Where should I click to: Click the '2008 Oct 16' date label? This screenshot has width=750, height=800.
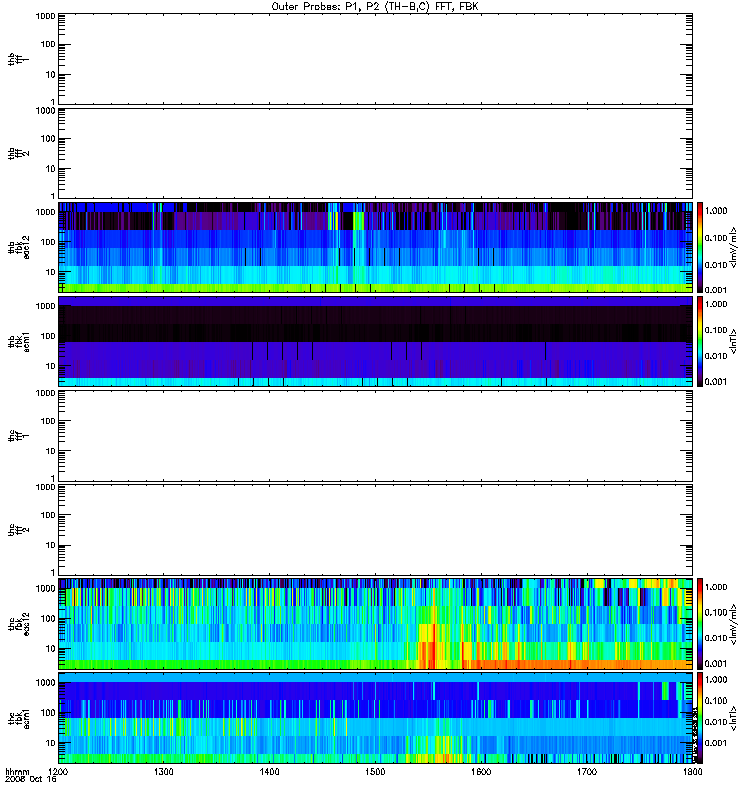click(31, 780)
